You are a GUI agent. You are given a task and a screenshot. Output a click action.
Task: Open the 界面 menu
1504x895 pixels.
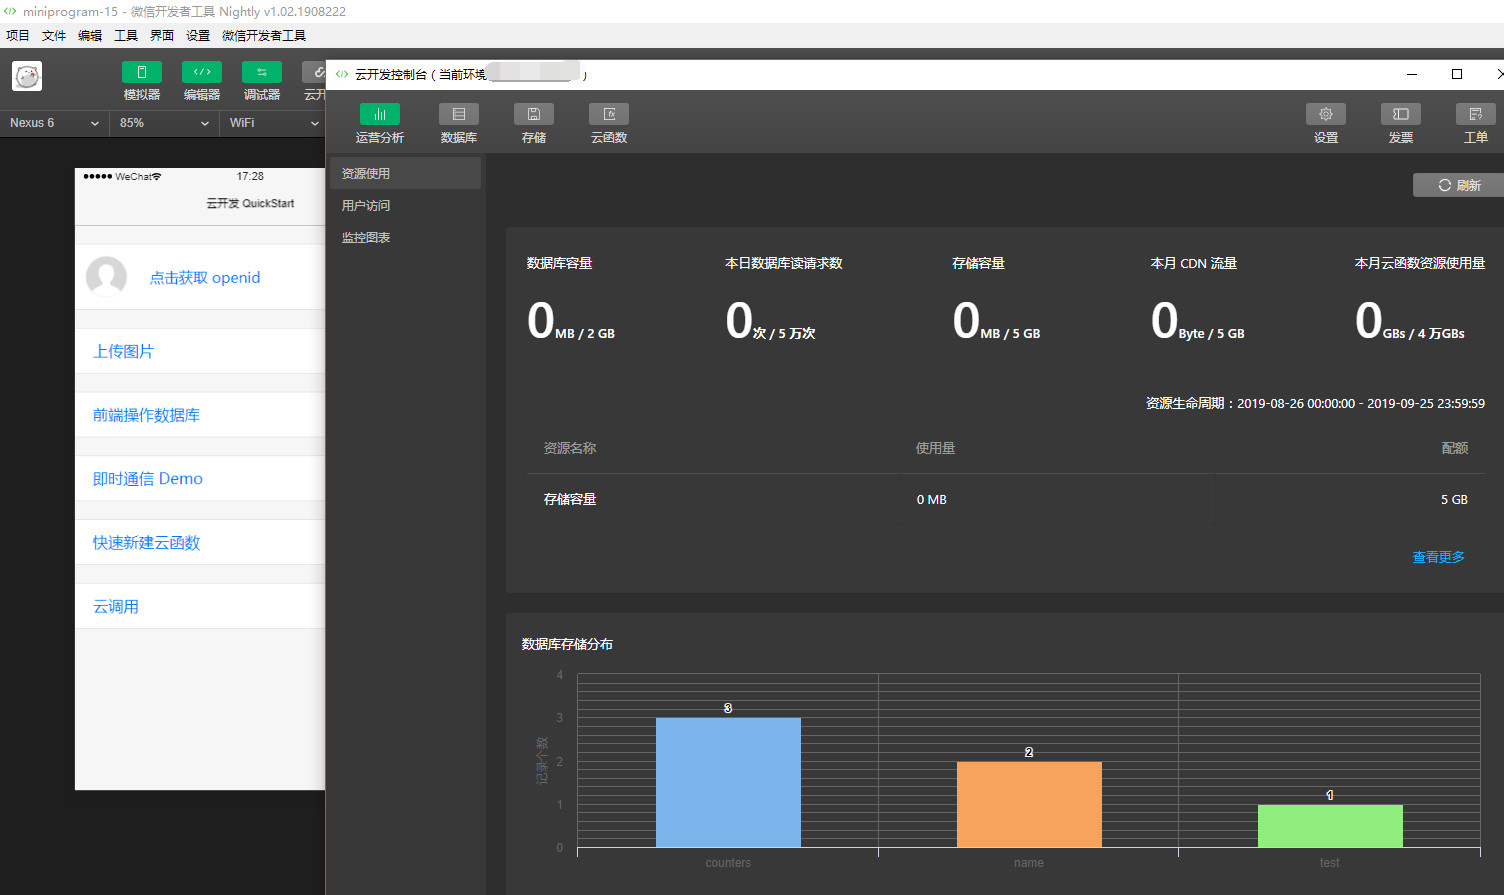[x=162, y=35]
